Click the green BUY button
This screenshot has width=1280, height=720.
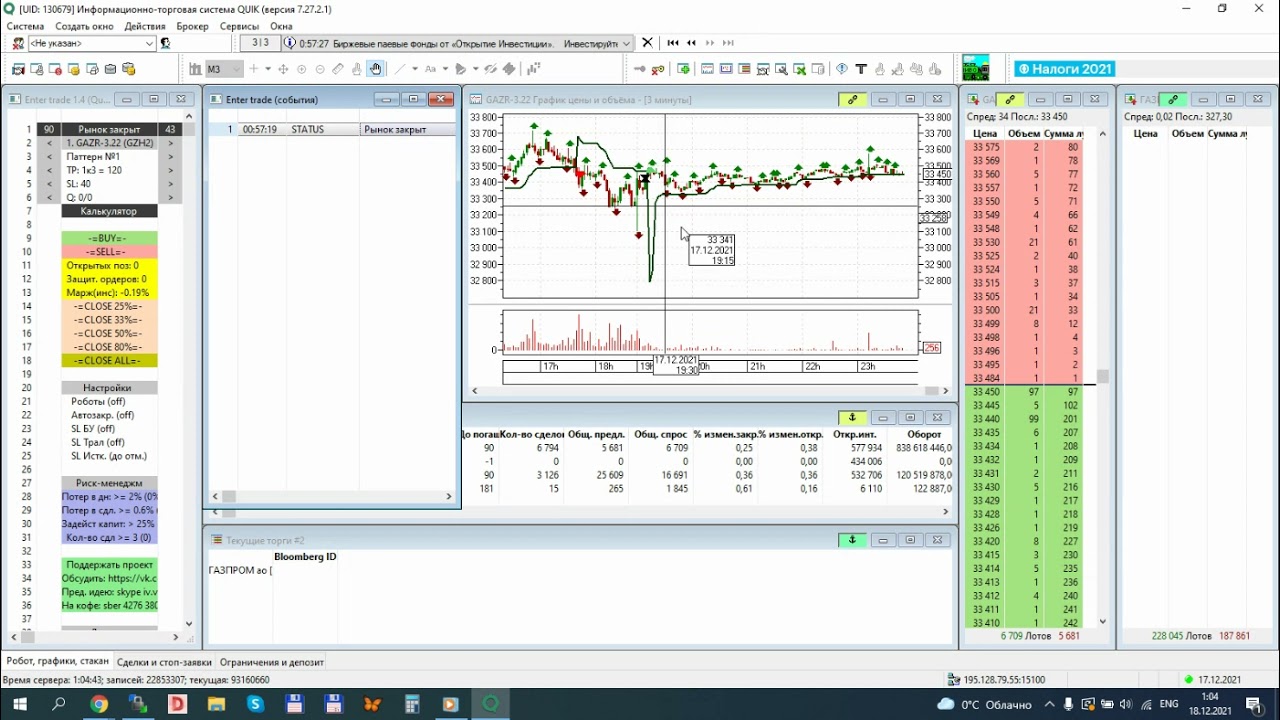click(109, 238)
